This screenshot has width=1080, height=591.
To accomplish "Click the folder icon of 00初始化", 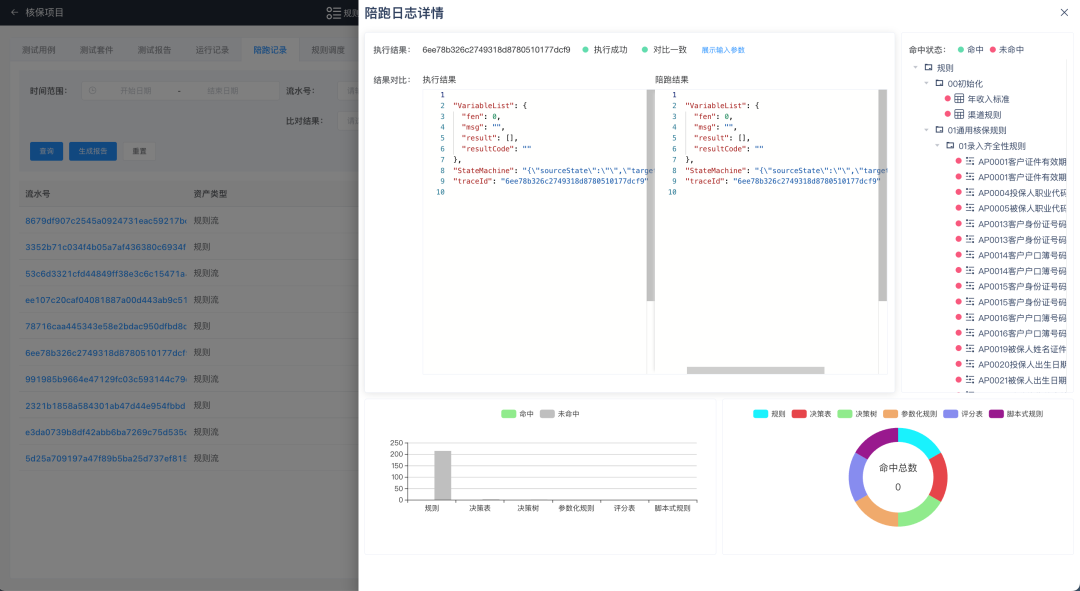I will [939, 83].
